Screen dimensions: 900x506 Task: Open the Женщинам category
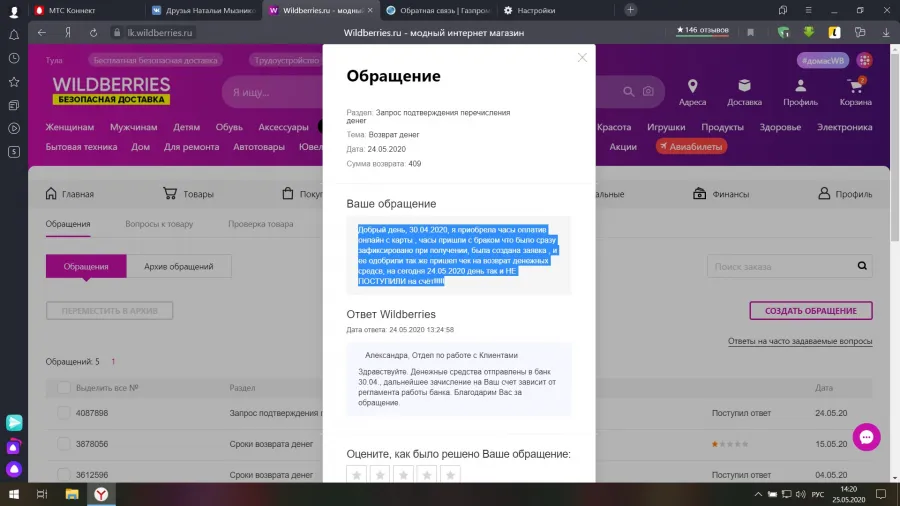pos(69,127)
